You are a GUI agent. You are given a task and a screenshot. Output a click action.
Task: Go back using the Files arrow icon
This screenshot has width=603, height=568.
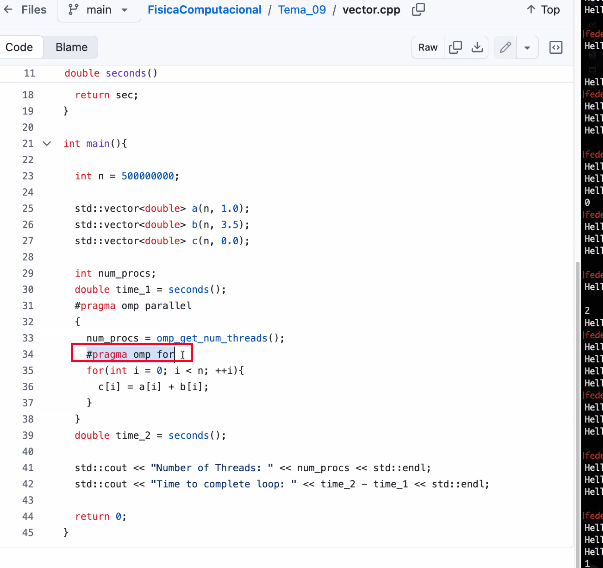8,10
